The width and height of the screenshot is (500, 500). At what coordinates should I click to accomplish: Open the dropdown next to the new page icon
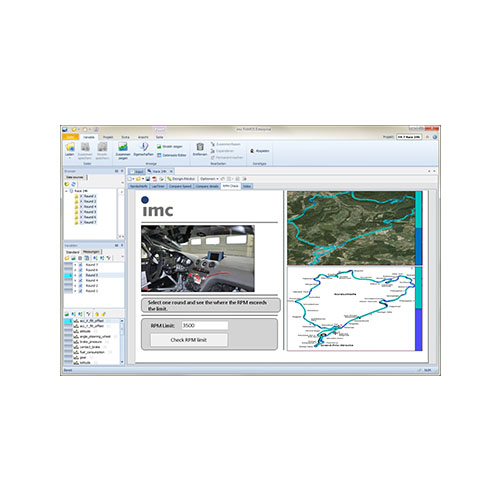pyautogui.click(x=133, y=179)
